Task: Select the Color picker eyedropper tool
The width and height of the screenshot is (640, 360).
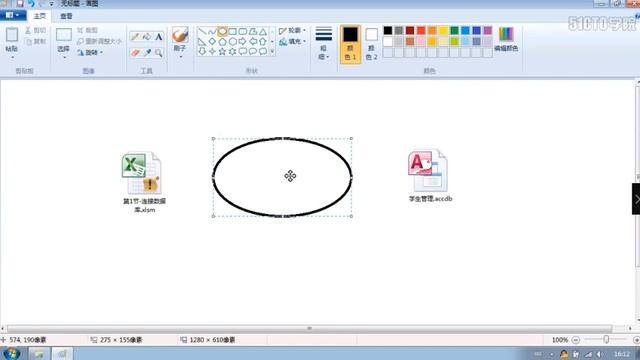Action: [147, 52]
